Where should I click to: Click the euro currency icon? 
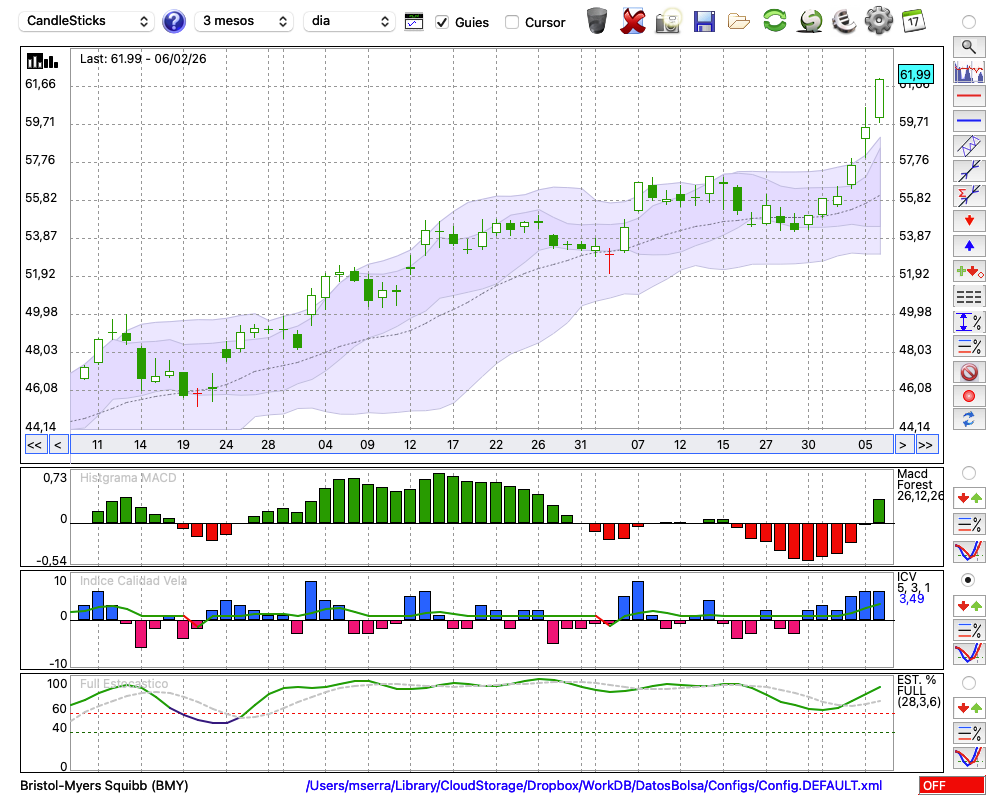click(x=844, y=20)
